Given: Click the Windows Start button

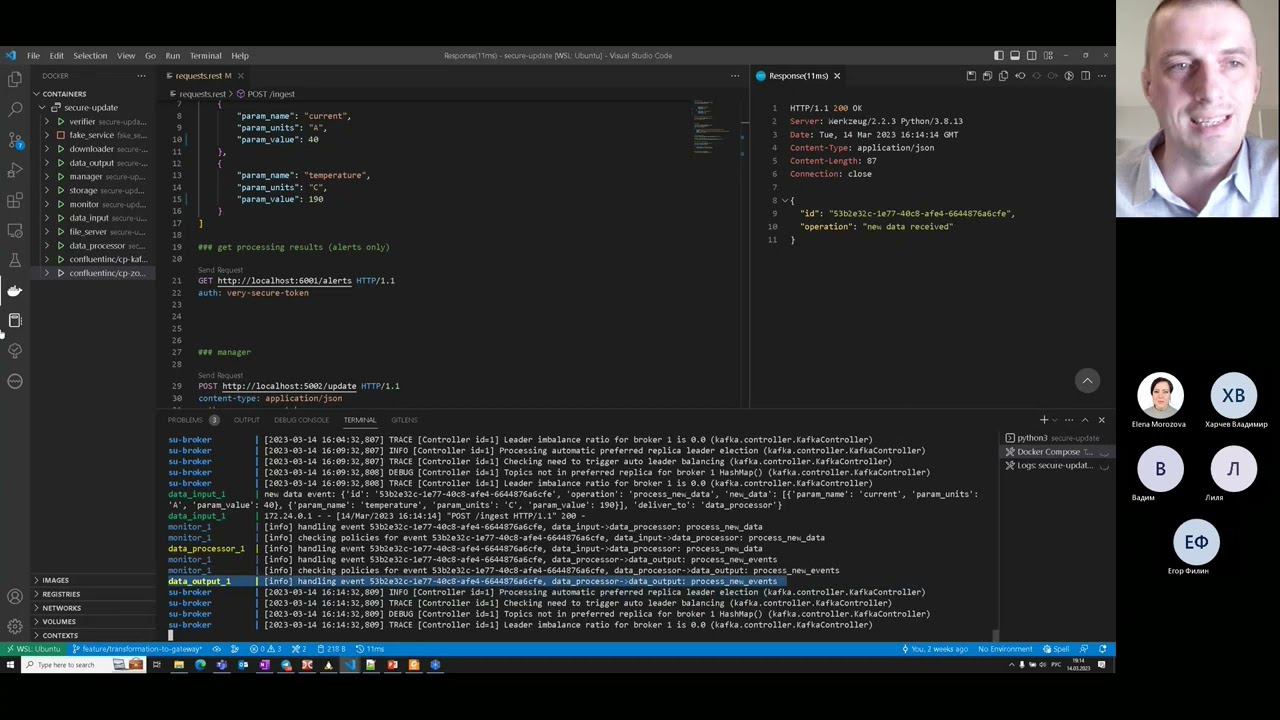Looking at the screenshot, I should coord(10,665).
